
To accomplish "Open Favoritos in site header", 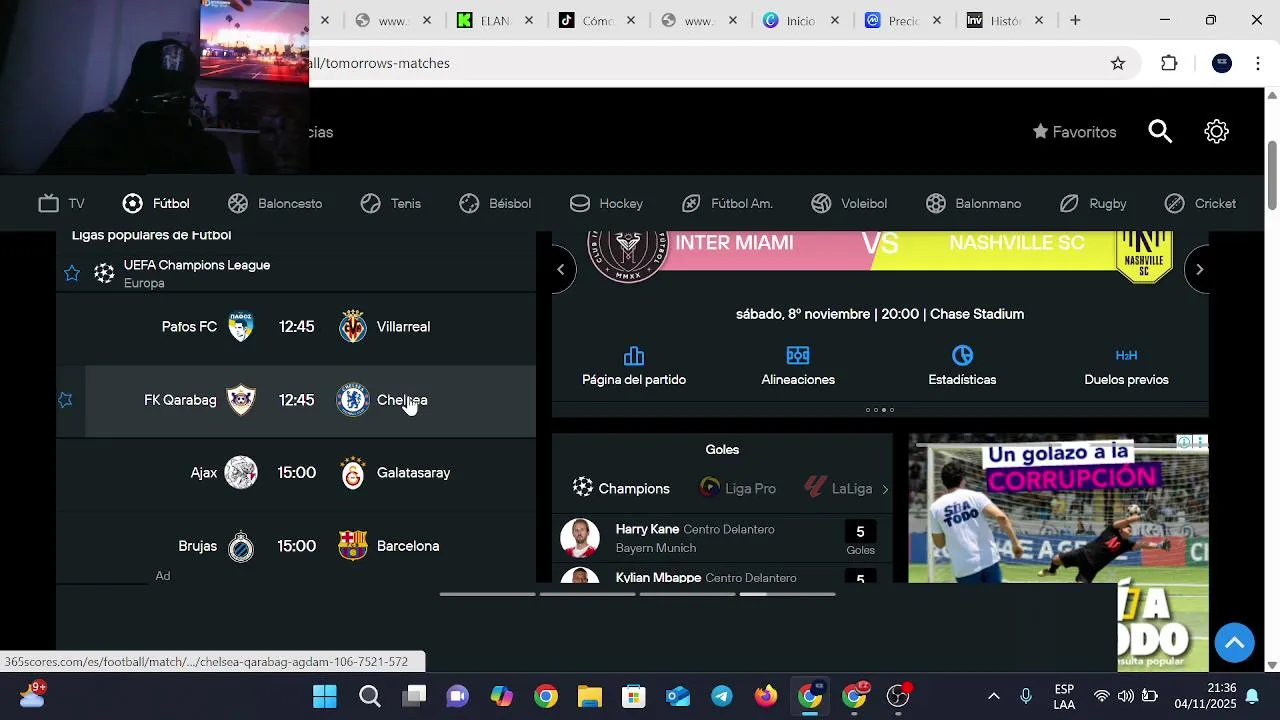I will click(x=1074, y=132).
